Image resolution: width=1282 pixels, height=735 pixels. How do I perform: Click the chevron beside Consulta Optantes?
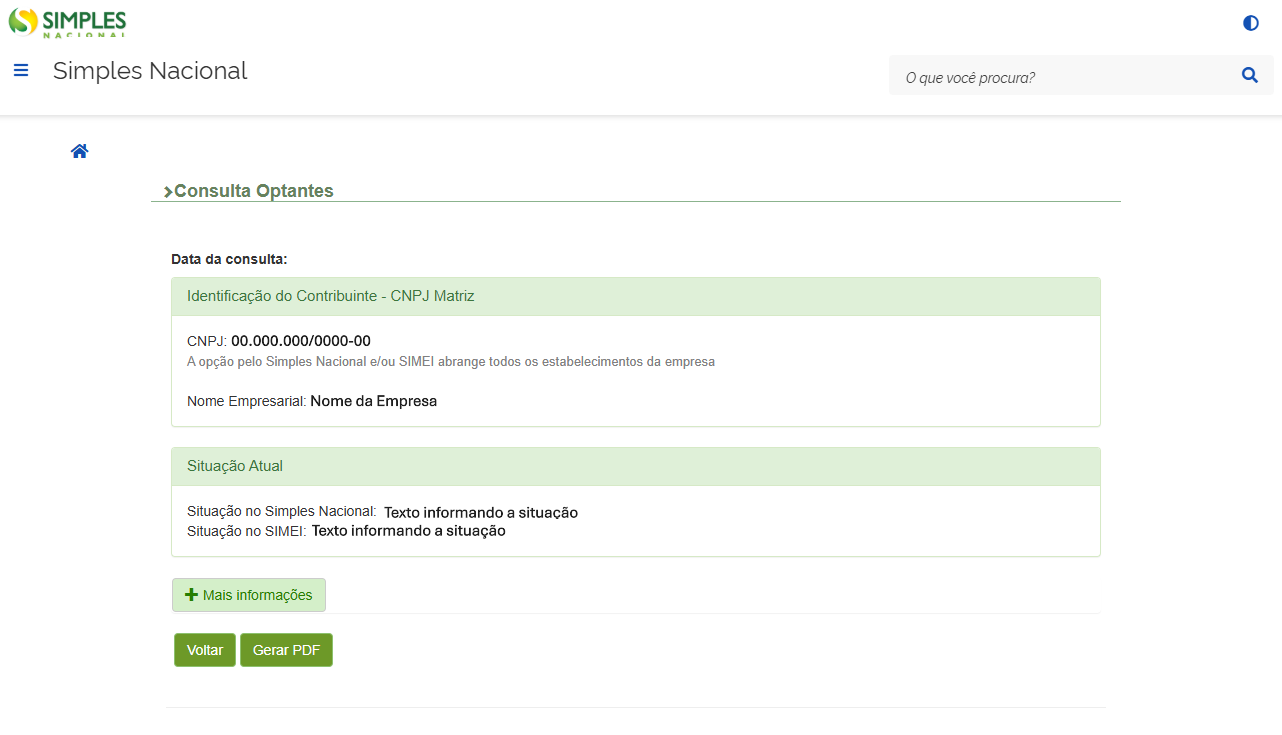click(x=168, y=192)
